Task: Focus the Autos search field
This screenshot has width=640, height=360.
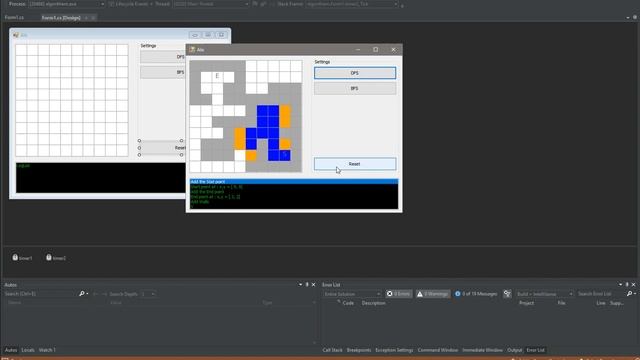Action: (x=41, y=294)
